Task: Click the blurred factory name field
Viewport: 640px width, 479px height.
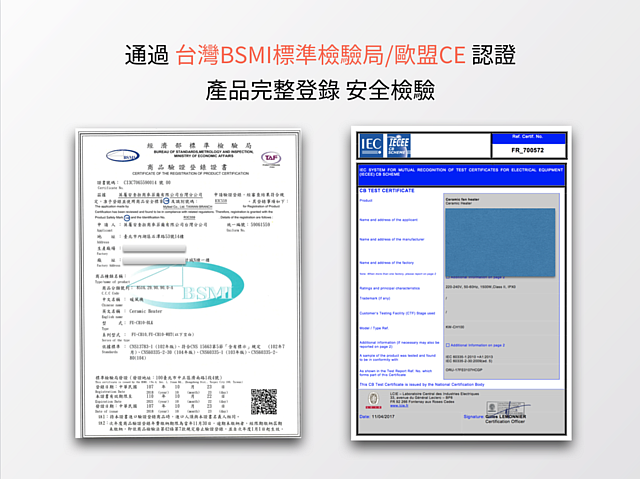Action: click(x=154, y=248)
